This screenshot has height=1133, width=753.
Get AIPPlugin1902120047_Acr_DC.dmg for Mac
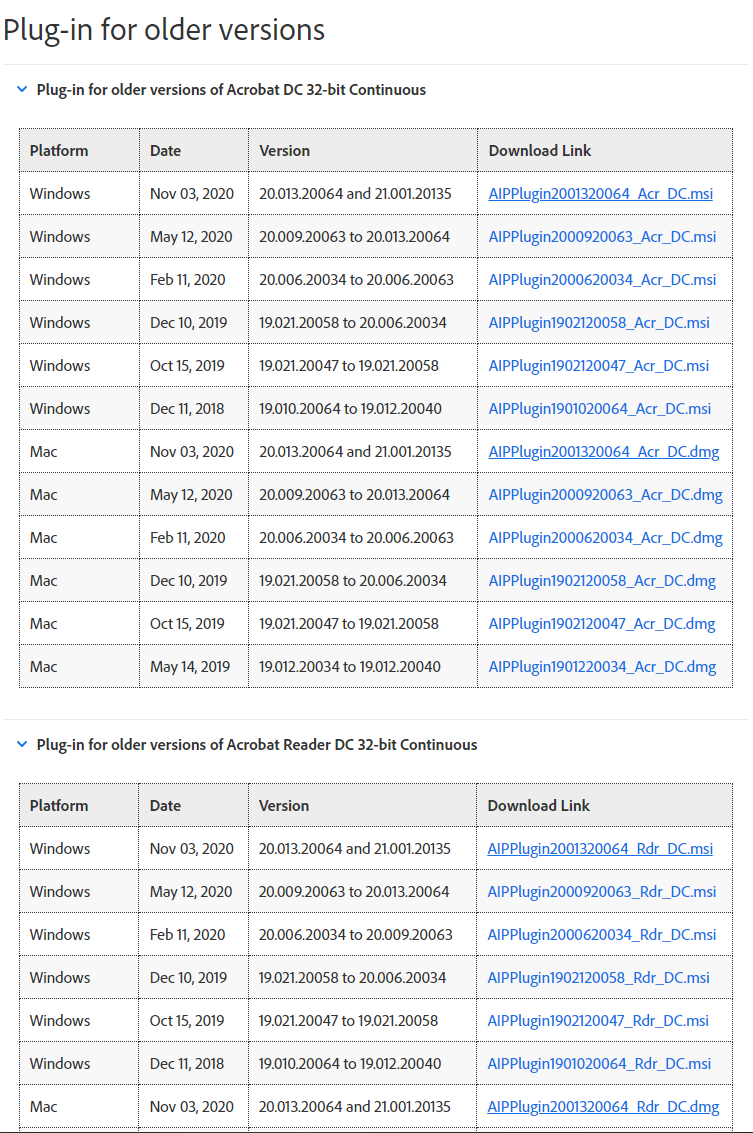click(602, 624)
